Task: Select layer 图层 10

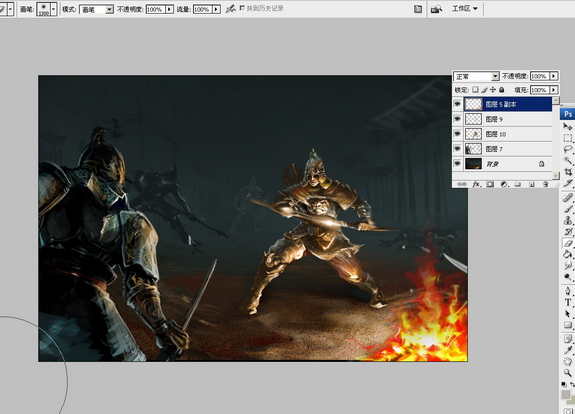Action: (x=508, y=134)
